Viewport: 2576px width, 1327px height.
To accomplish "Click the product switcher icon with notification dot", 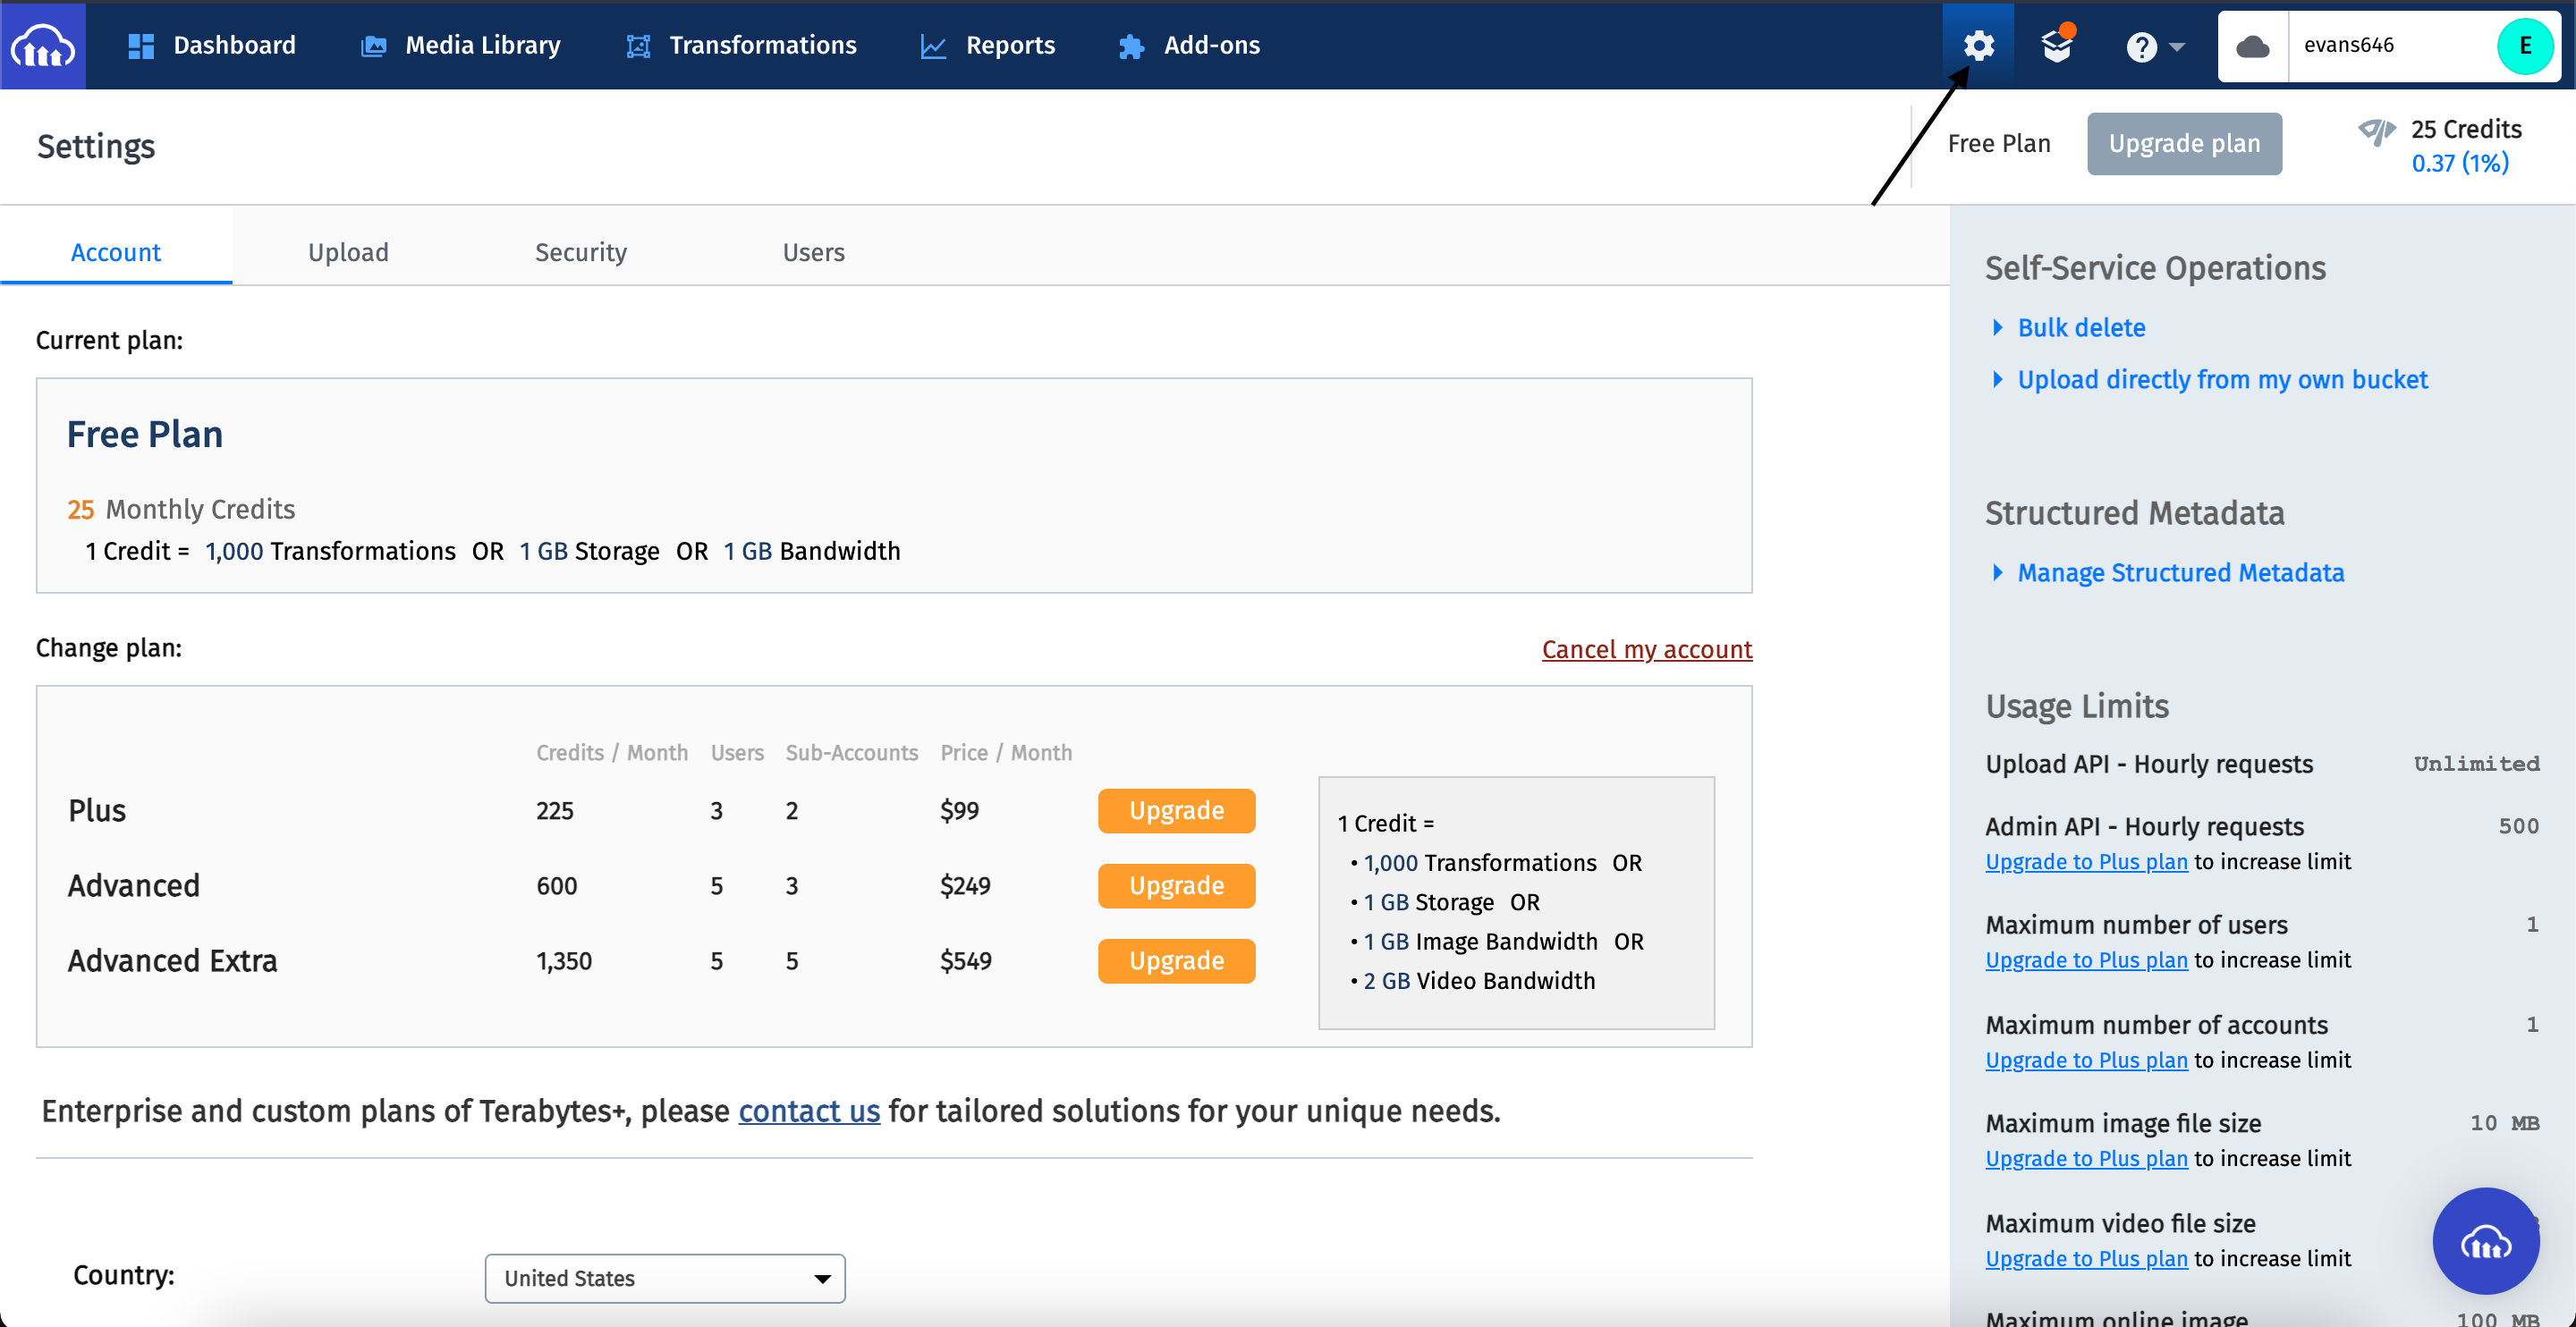I will click(x=2057, y=45).
